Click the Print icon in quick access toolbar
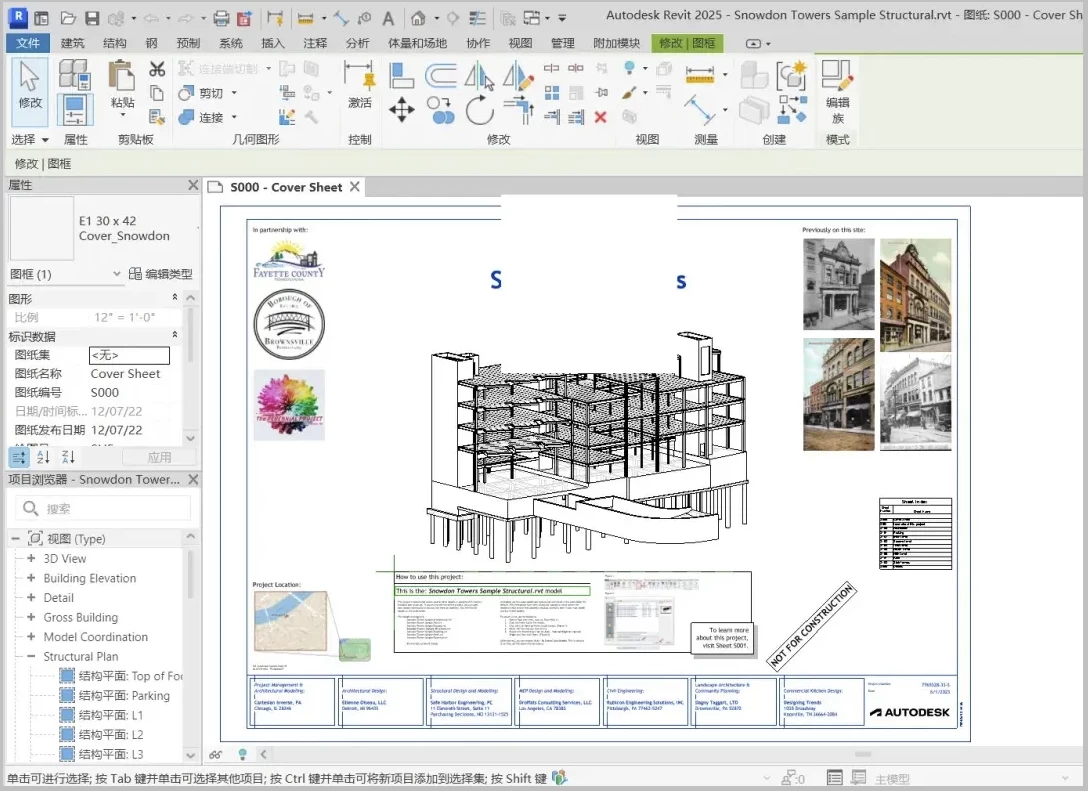The height and width of the screenshot is (791, 1088). [x=221, y=18]
